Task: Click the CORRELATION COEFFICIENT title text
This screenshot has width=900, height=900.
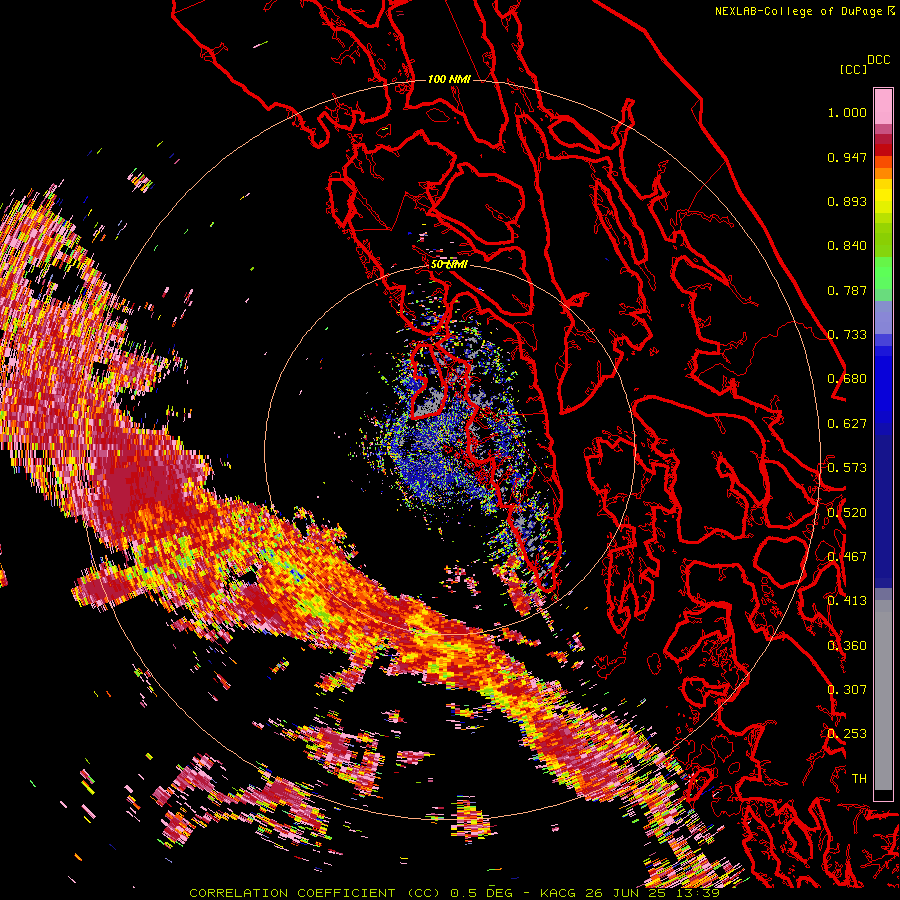Action: coord(292,893)
